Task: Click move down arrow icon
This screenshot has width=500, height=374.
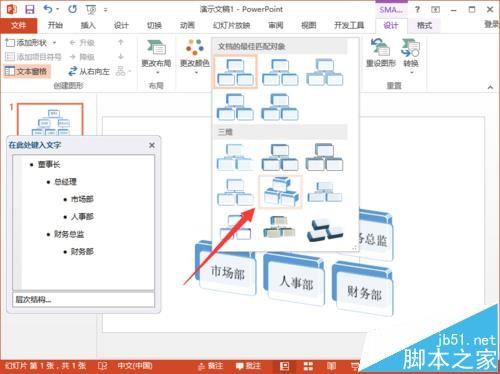Action: tap(121, 56)
